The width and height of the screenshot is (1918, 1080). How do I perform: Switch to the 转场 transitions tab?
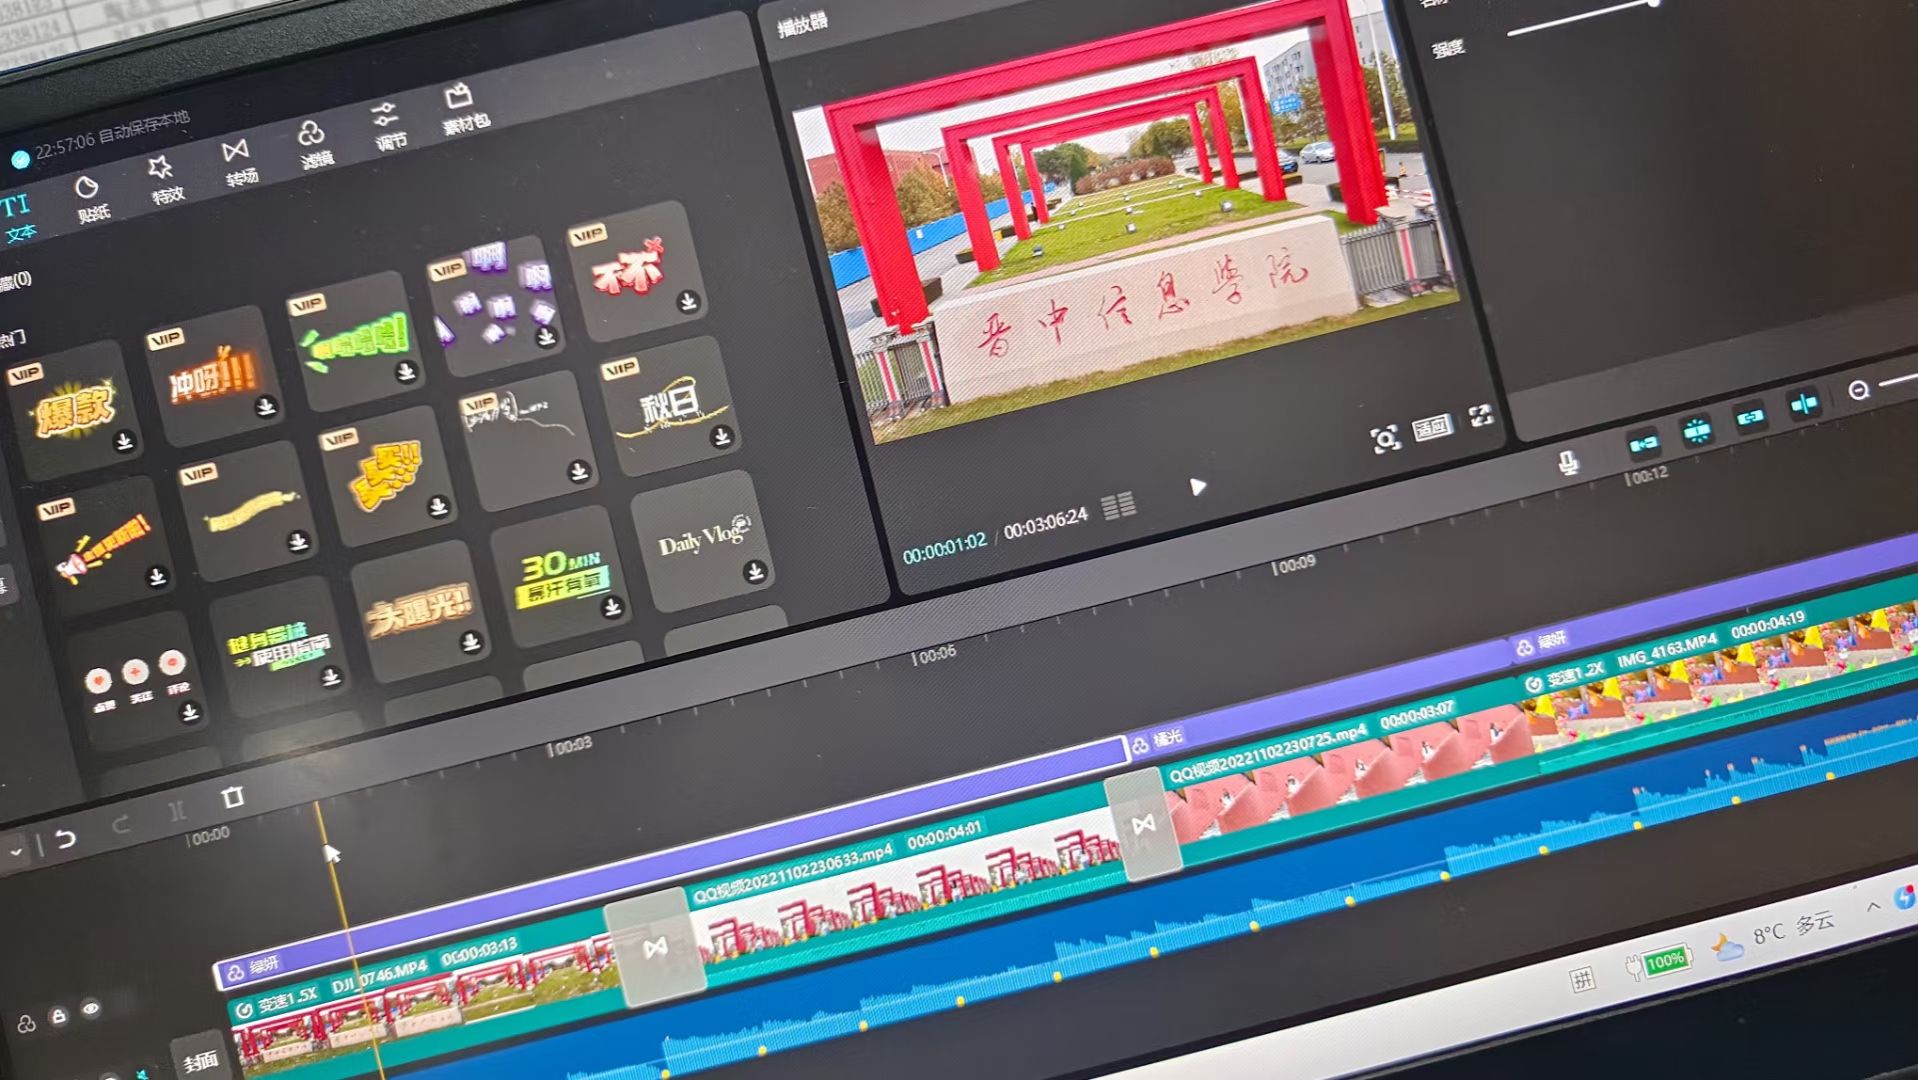[239, 162]
